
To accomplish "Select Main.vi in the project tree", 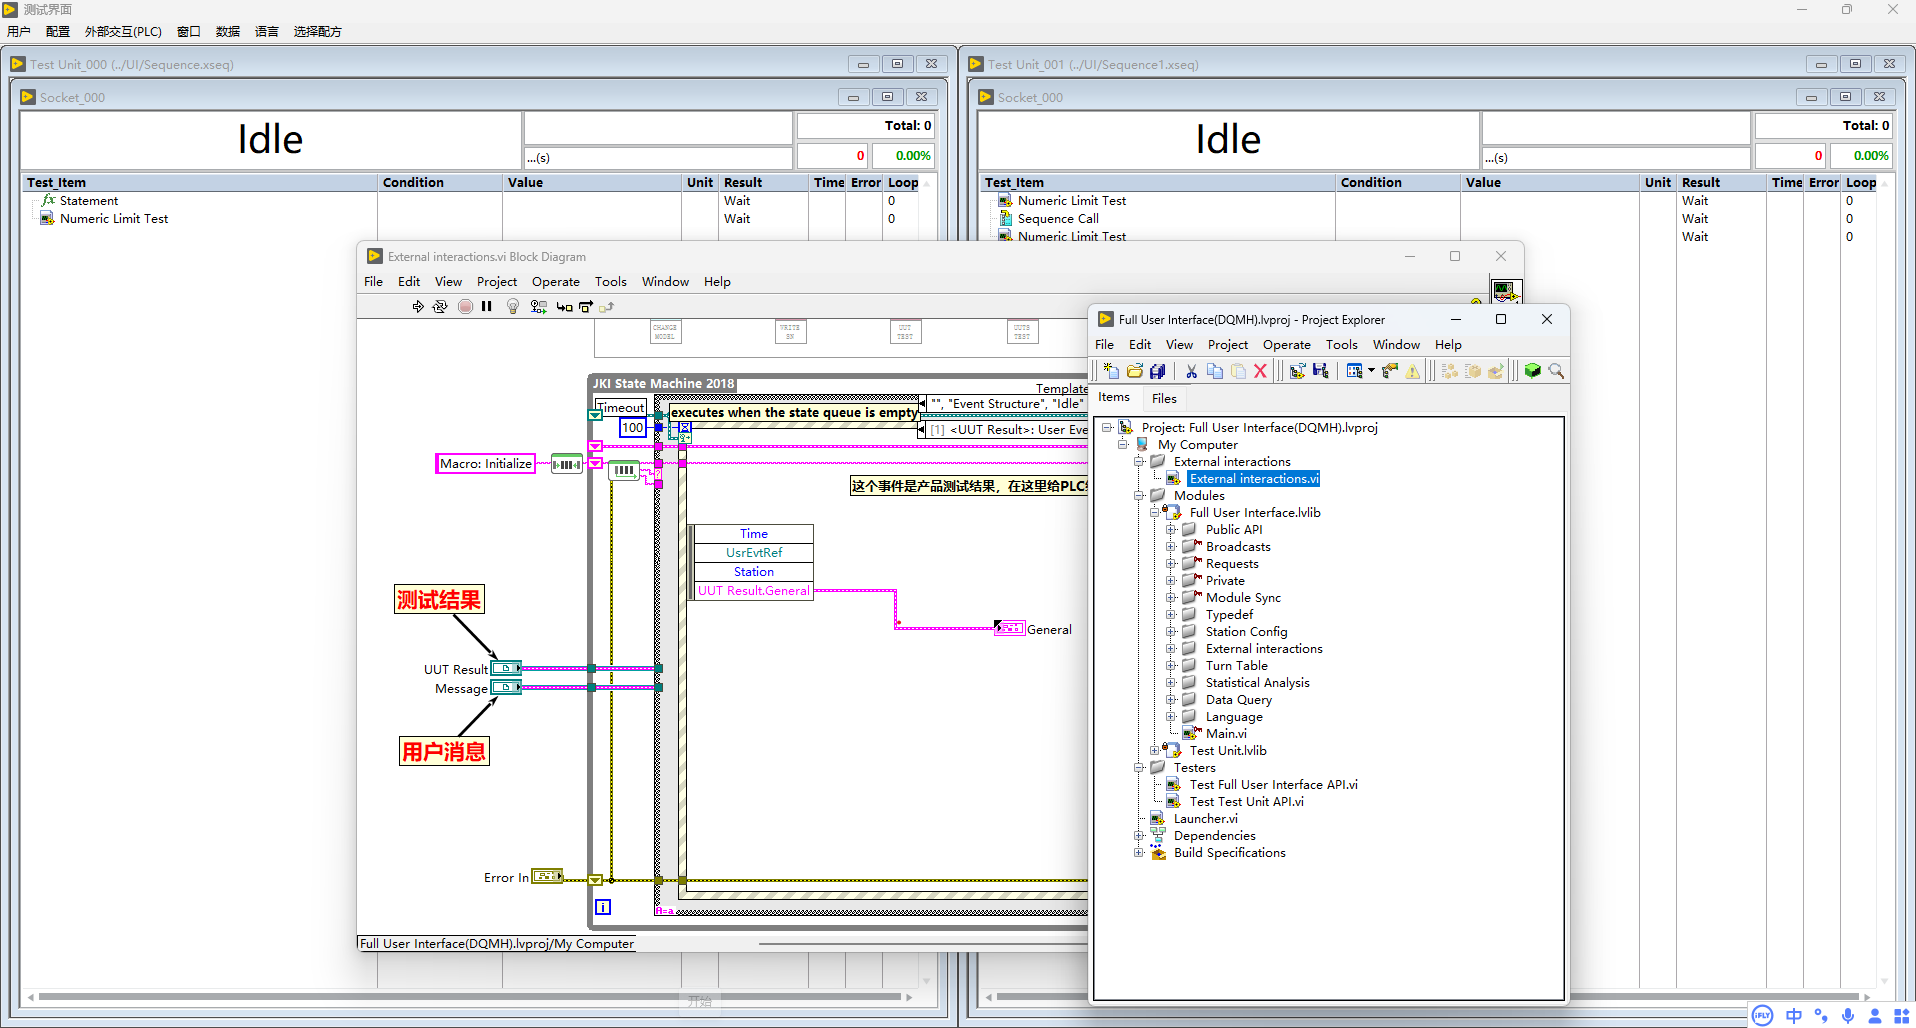I will 1225,734.
